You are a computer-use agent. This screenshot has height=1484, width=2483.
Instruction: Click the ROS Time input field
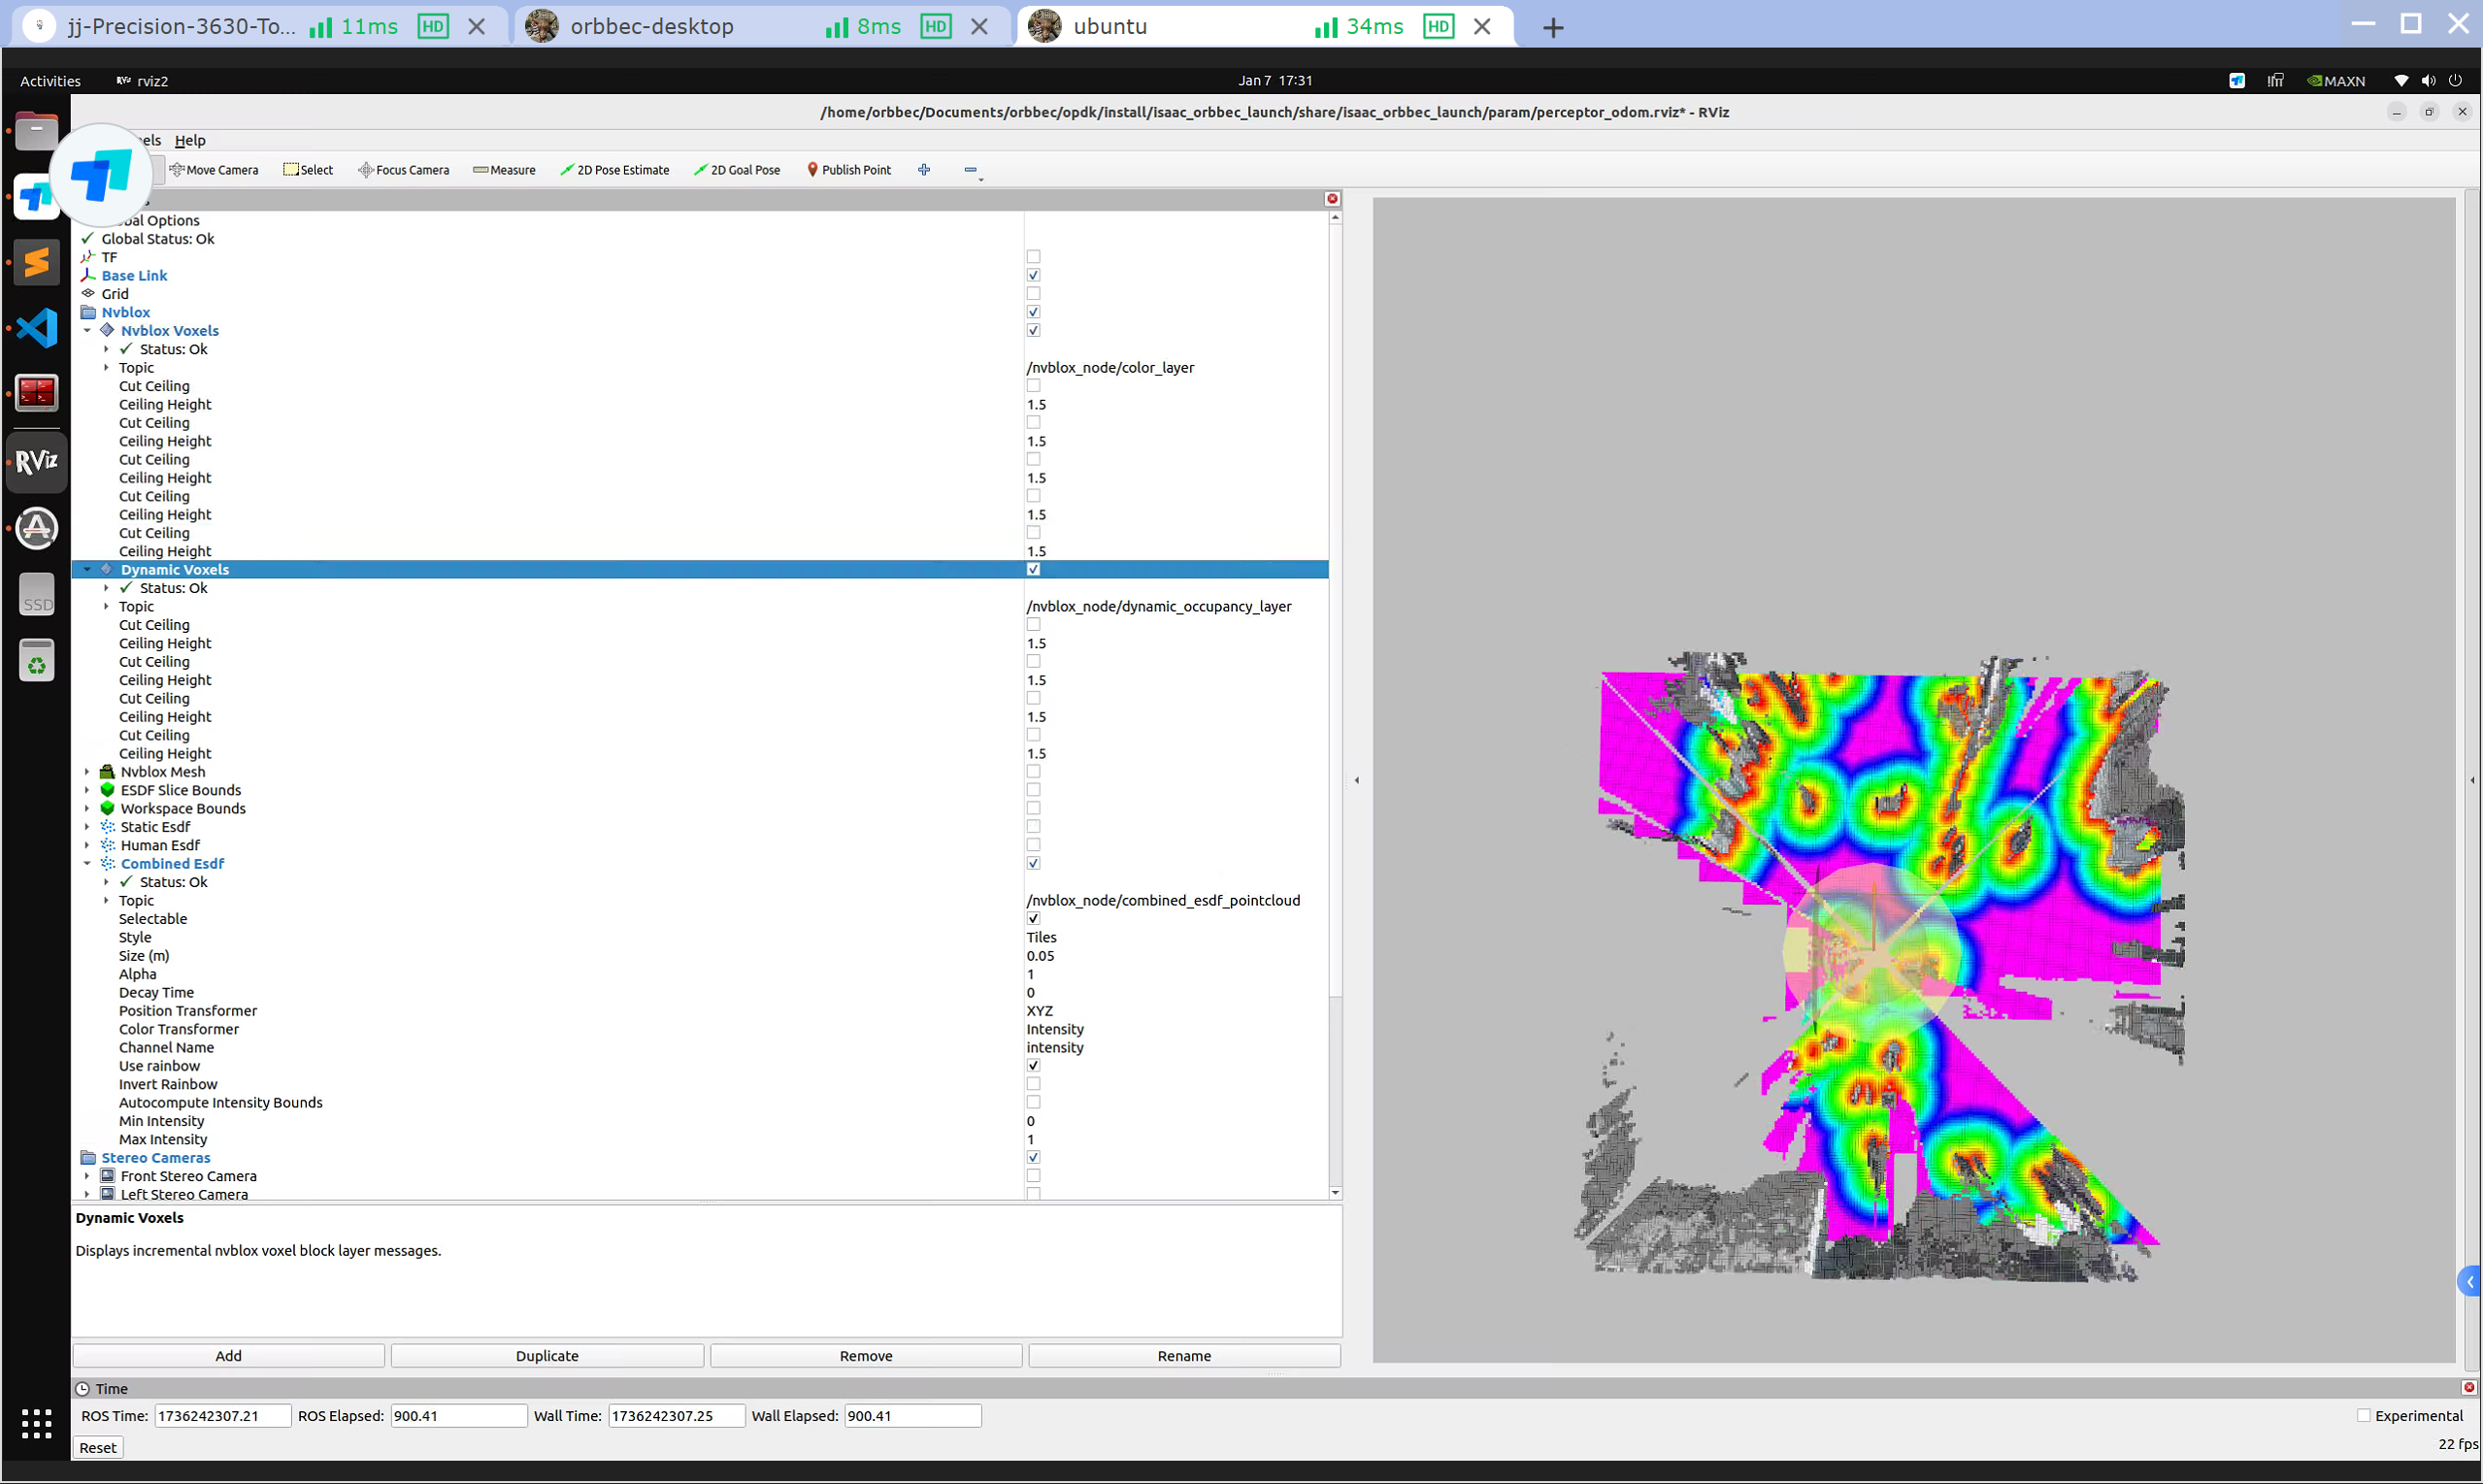(223, 1415)
